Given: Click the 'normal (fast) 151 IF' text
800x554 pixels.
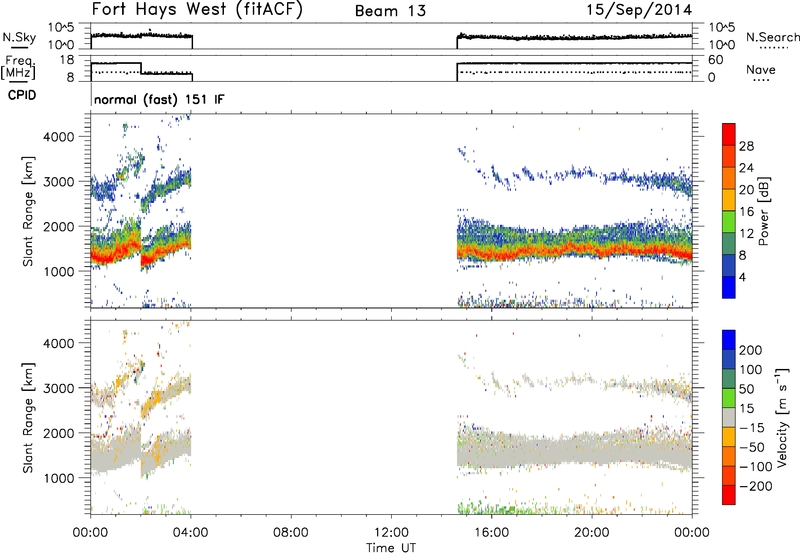Looking at the screenshot, I should pyautogui.click(x=159, y=99).
